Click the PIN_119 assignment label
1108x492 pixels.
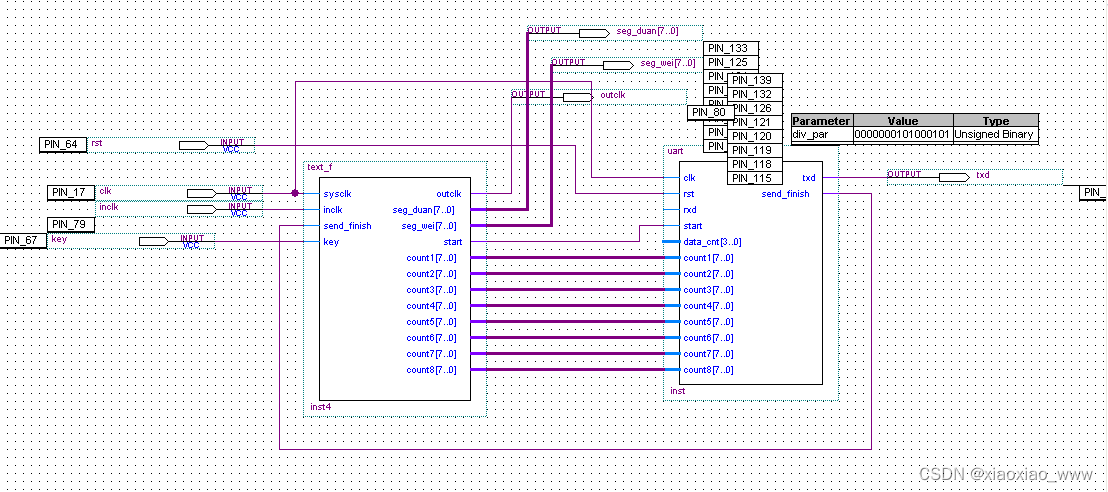tap(755, 150)
